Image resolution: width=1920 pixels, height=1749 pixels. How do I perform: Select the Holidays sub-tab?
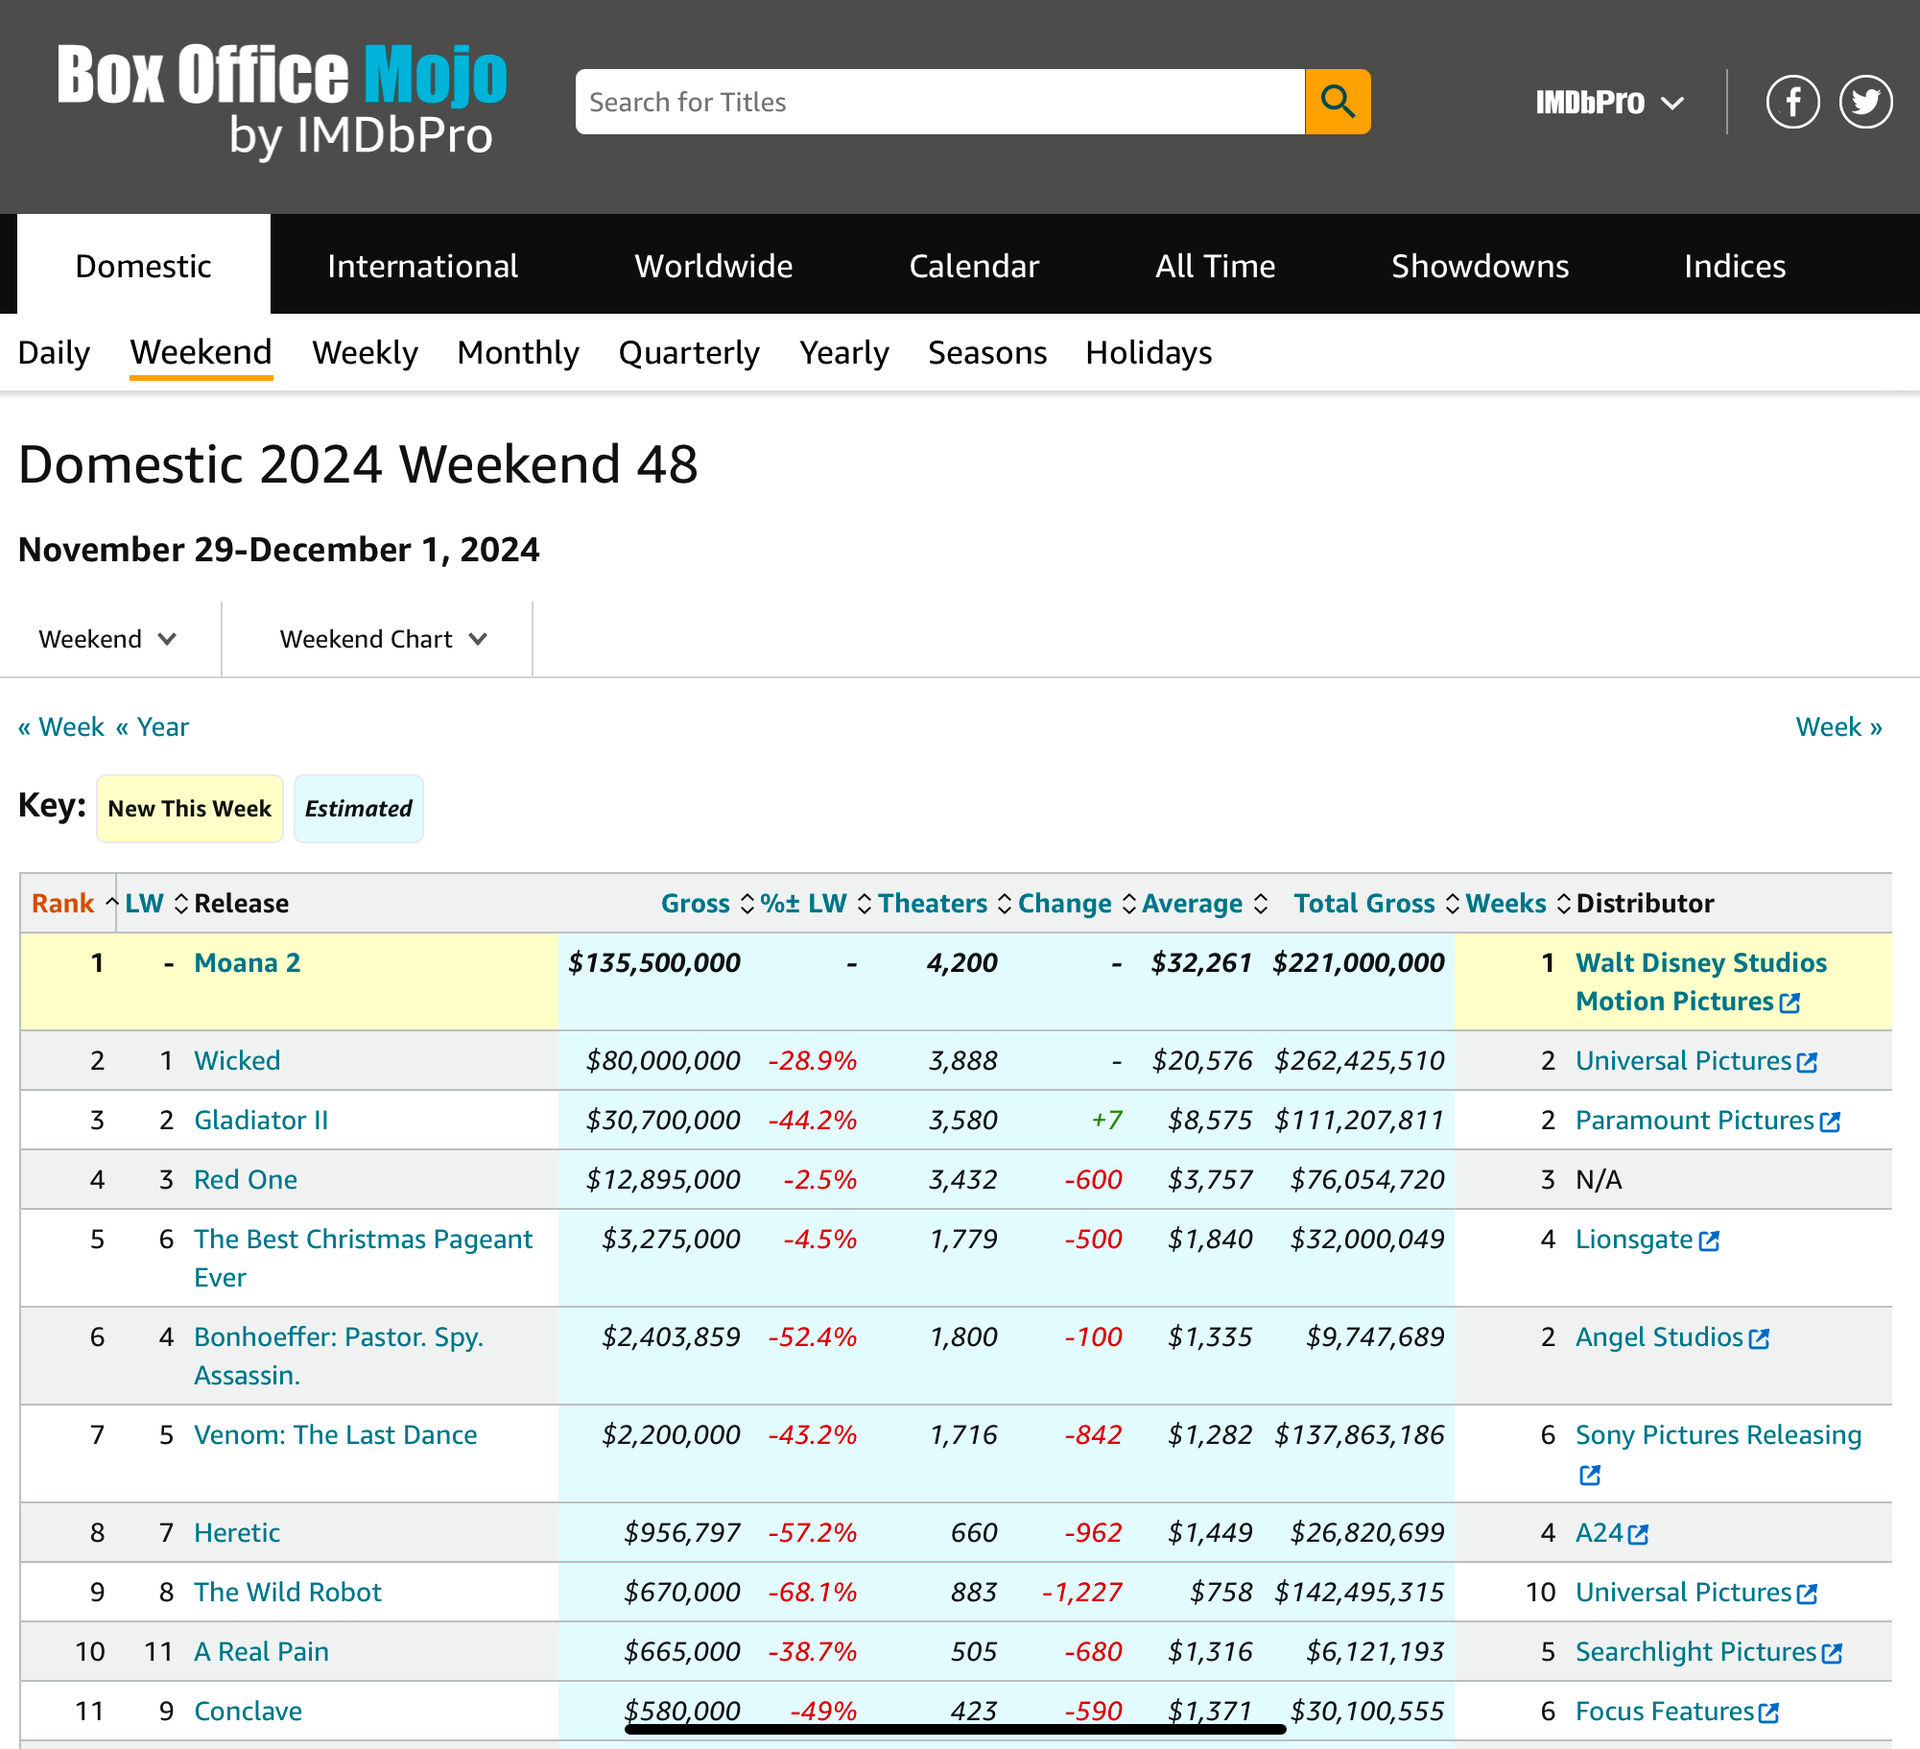click(1148, 353)
